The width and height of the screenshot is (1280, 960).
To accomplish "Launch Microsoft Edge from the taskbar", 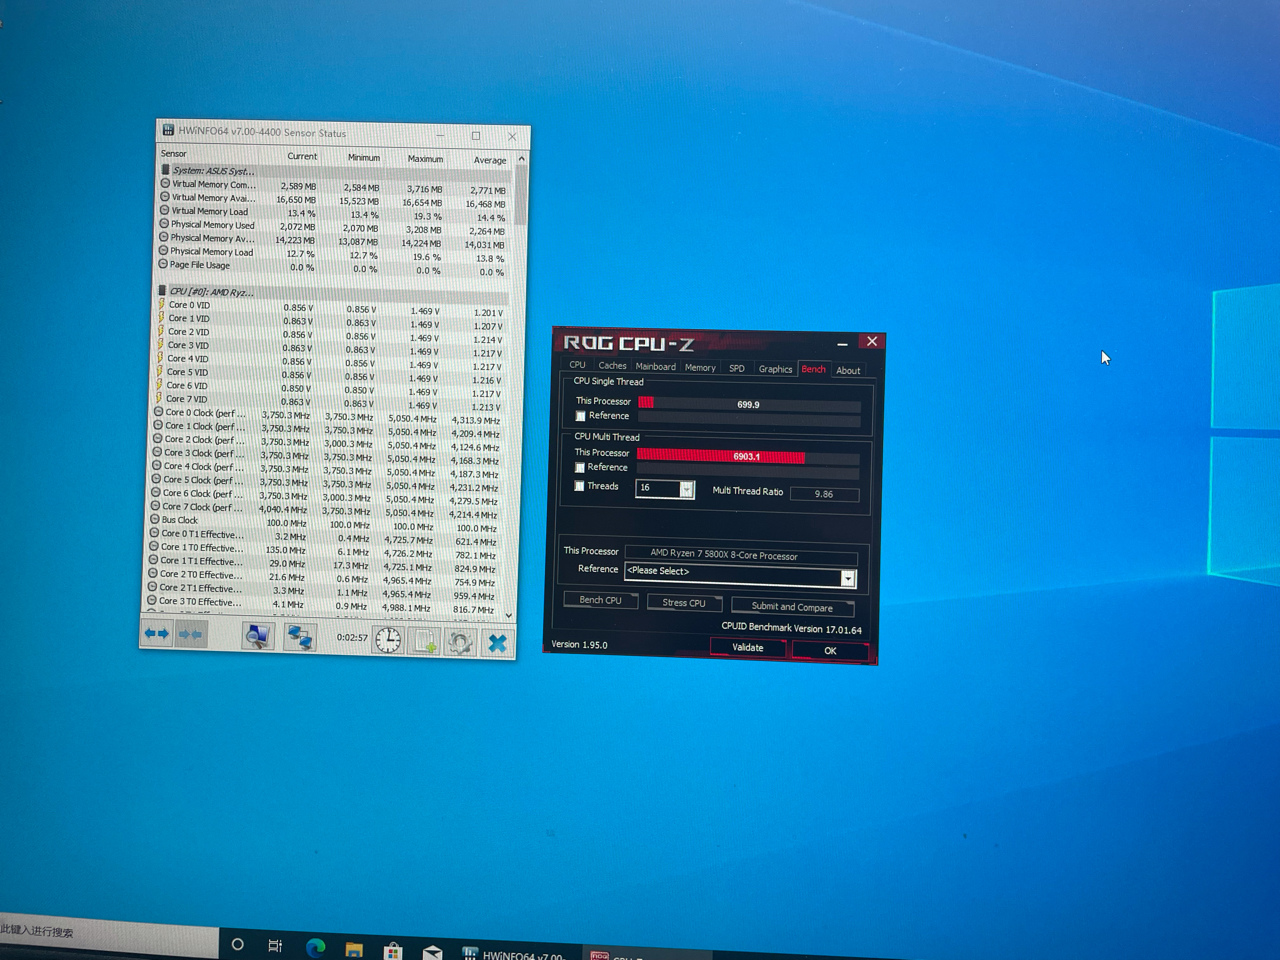I will click(x=316, y=945).
